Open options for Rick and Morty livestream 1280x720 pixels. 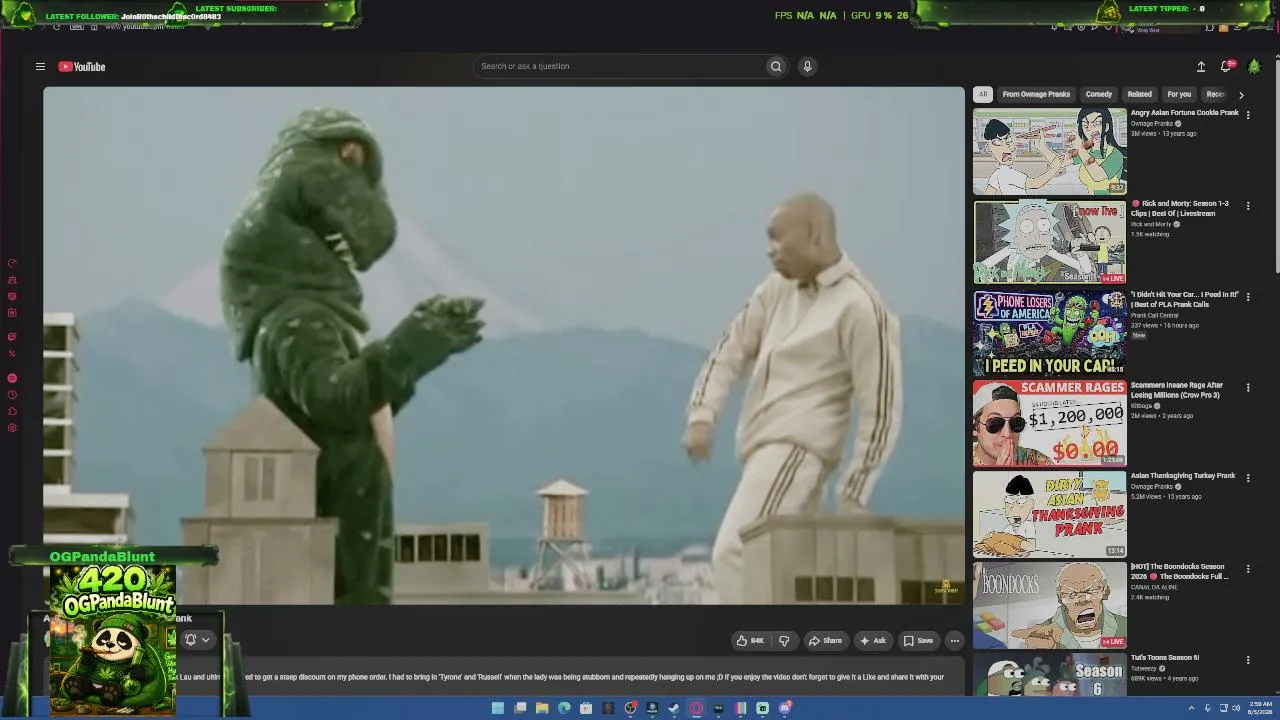(x=1248, y=206)
